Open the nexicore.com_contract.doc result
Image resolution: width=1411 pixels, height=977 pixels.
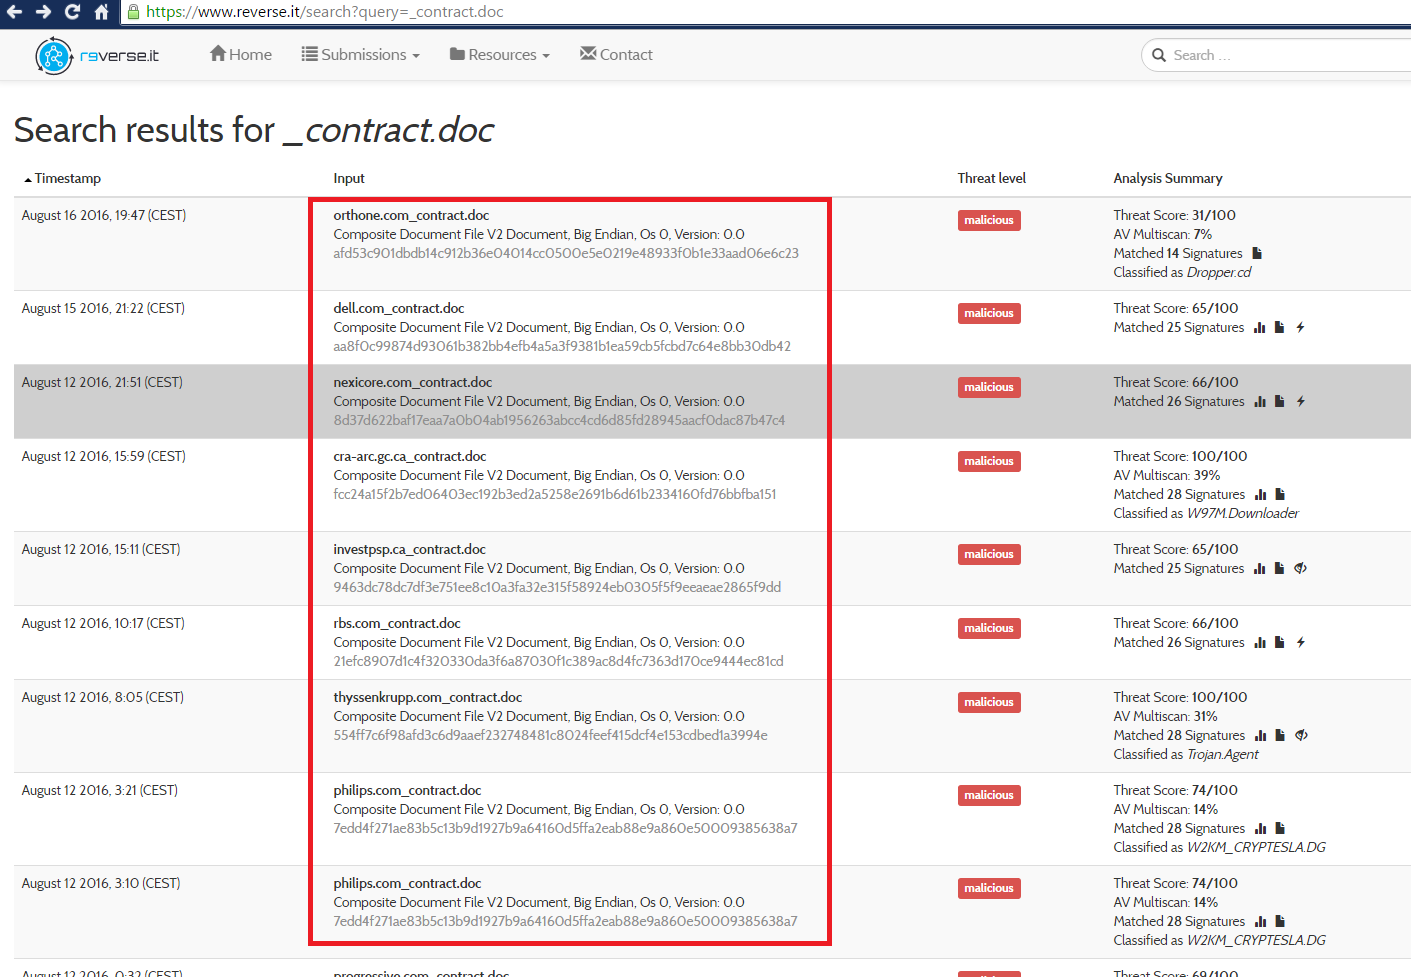[413, 382]
